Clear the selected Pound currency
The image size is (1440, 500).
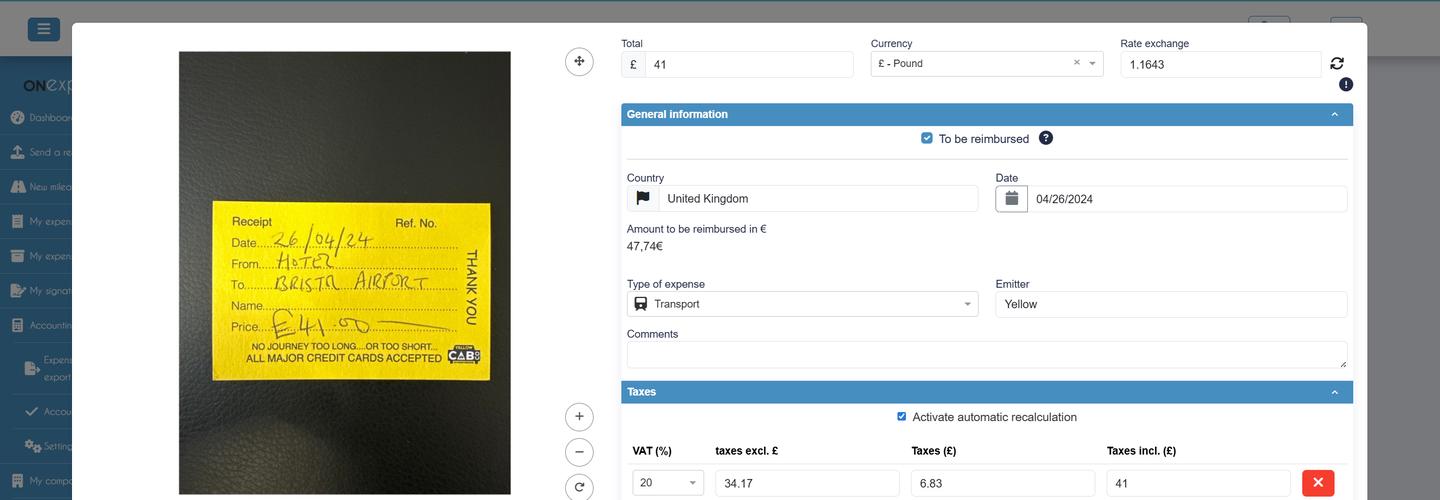click(1077, 63)
